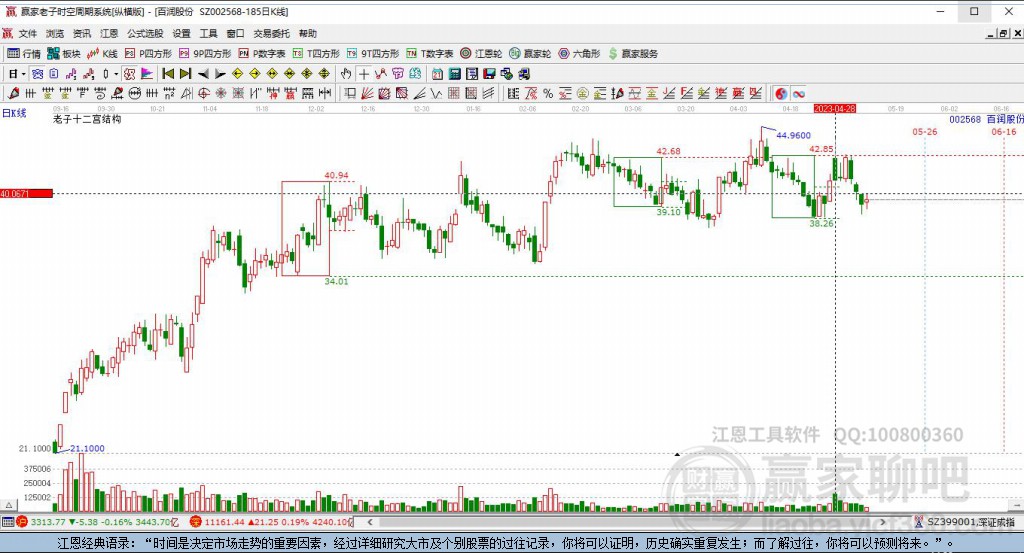Screen dimensions: 1024x553
Task: Expand the candlestick type dropdown arrow
Action: pos(116,74)
